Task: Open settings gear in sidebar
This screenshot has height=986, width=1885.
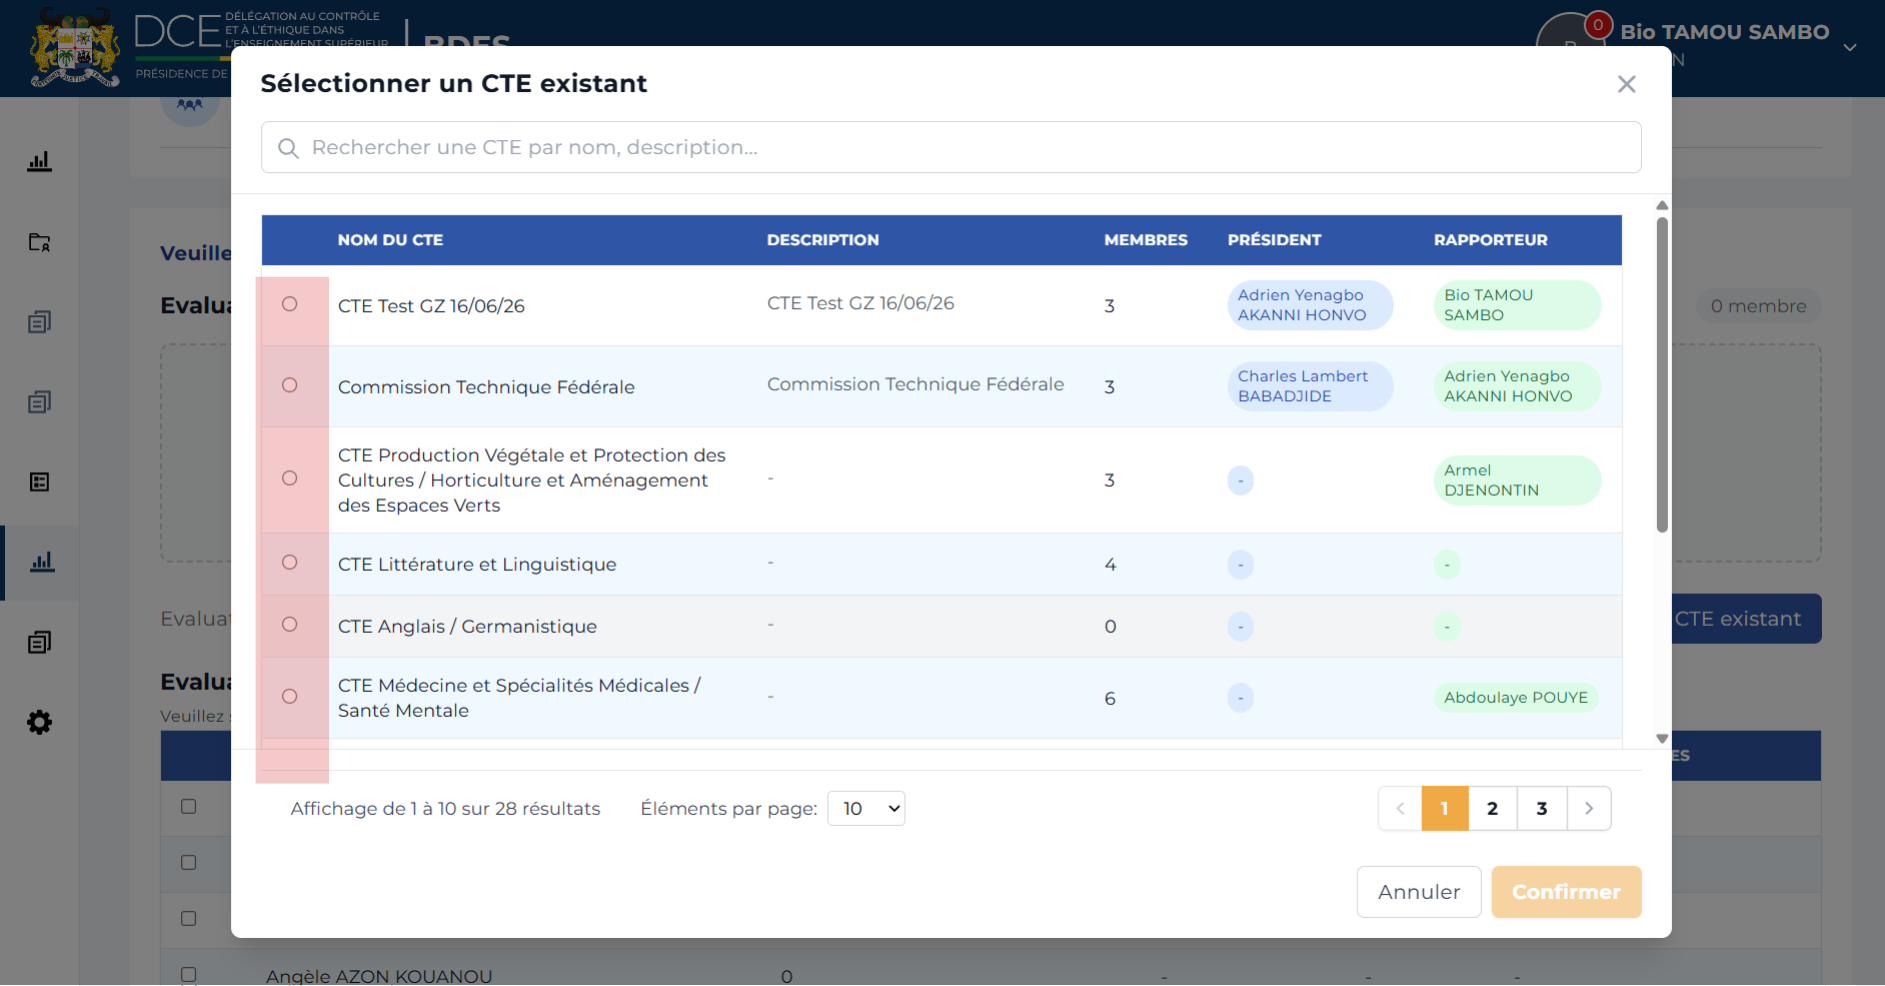Action: (39, 722)
